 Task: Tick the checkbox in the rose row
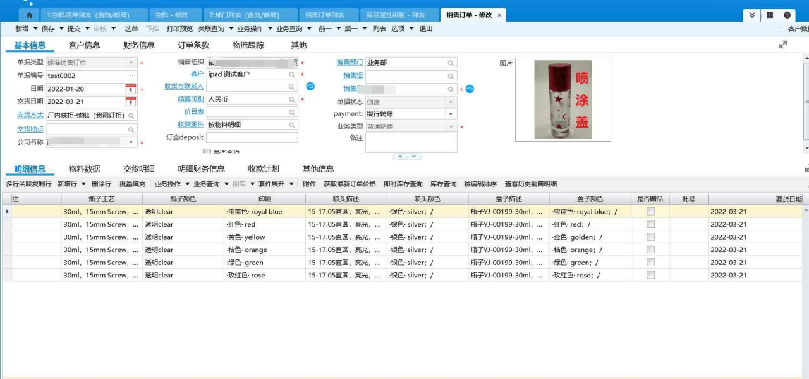(651, 275)
